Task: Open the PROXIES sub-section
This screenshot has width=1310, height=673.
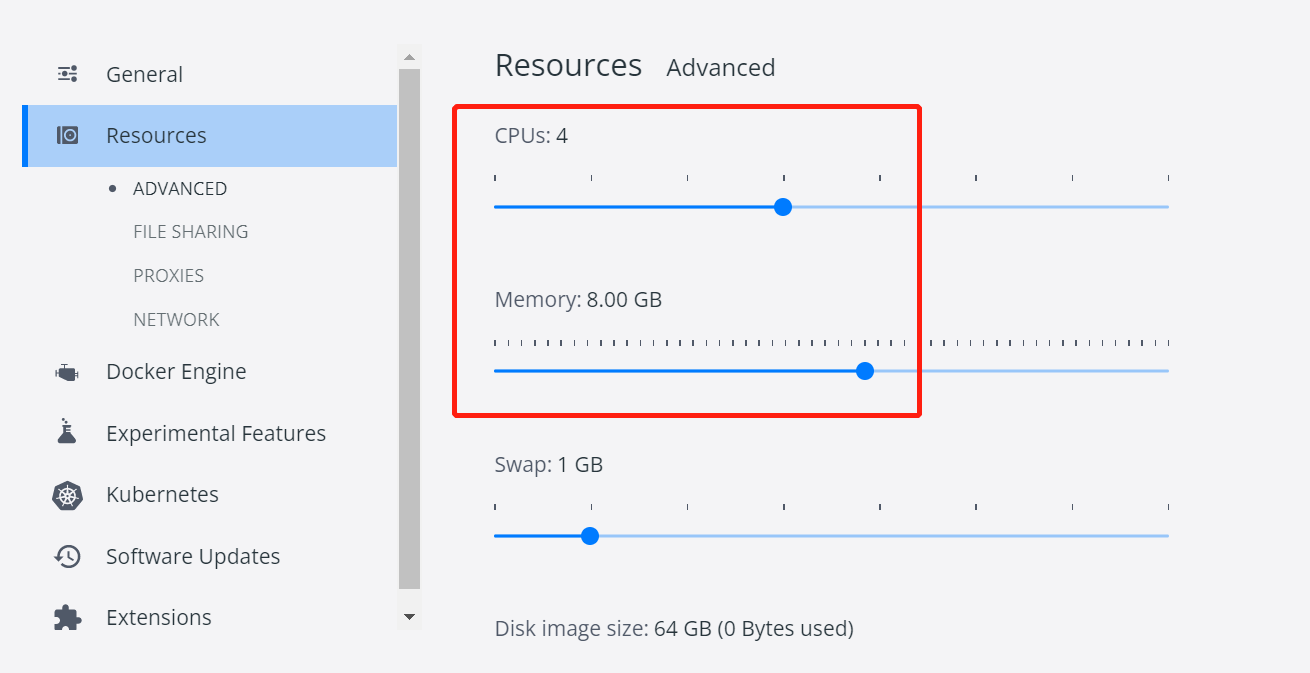Action: coord(168,275)
